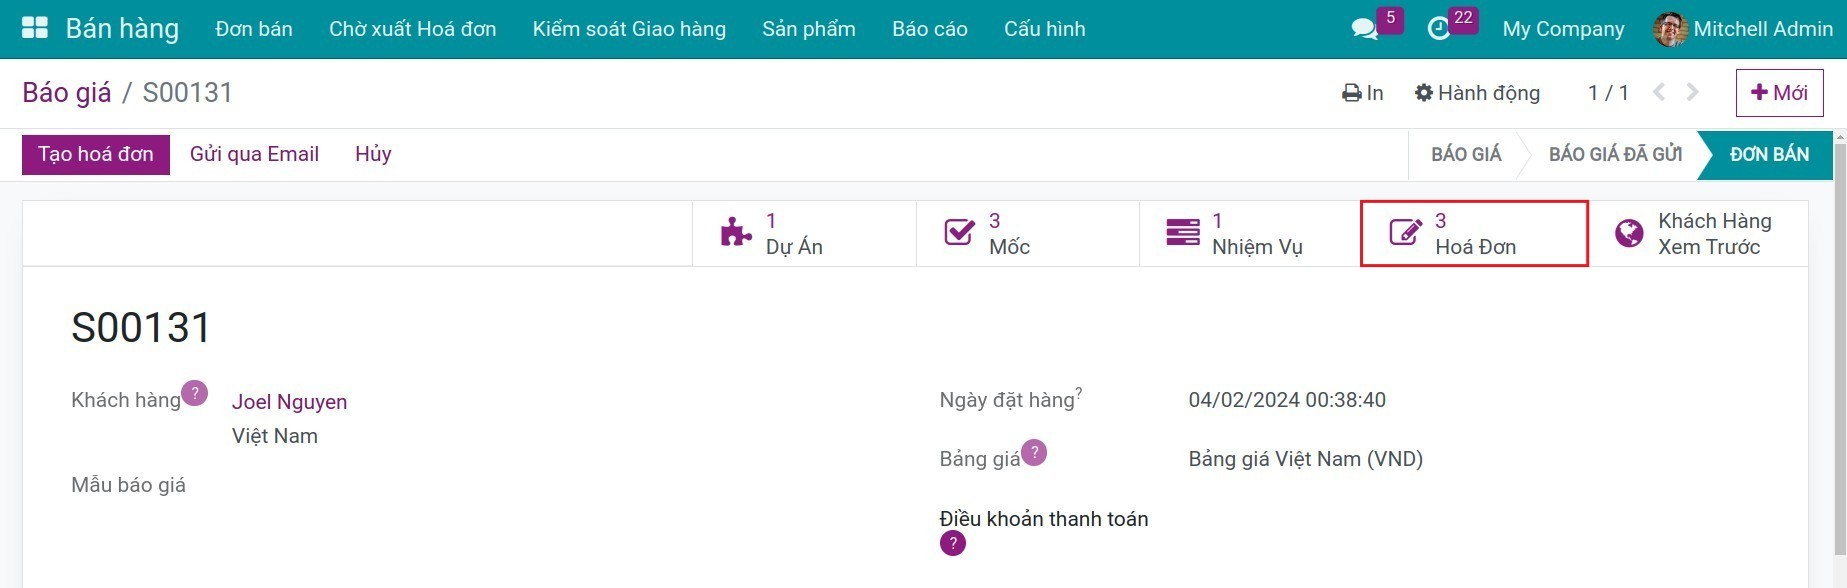The height and width of the screenshot is (588, 1847).
Task: Open the activities clock icon
Action: [1438, 29]
